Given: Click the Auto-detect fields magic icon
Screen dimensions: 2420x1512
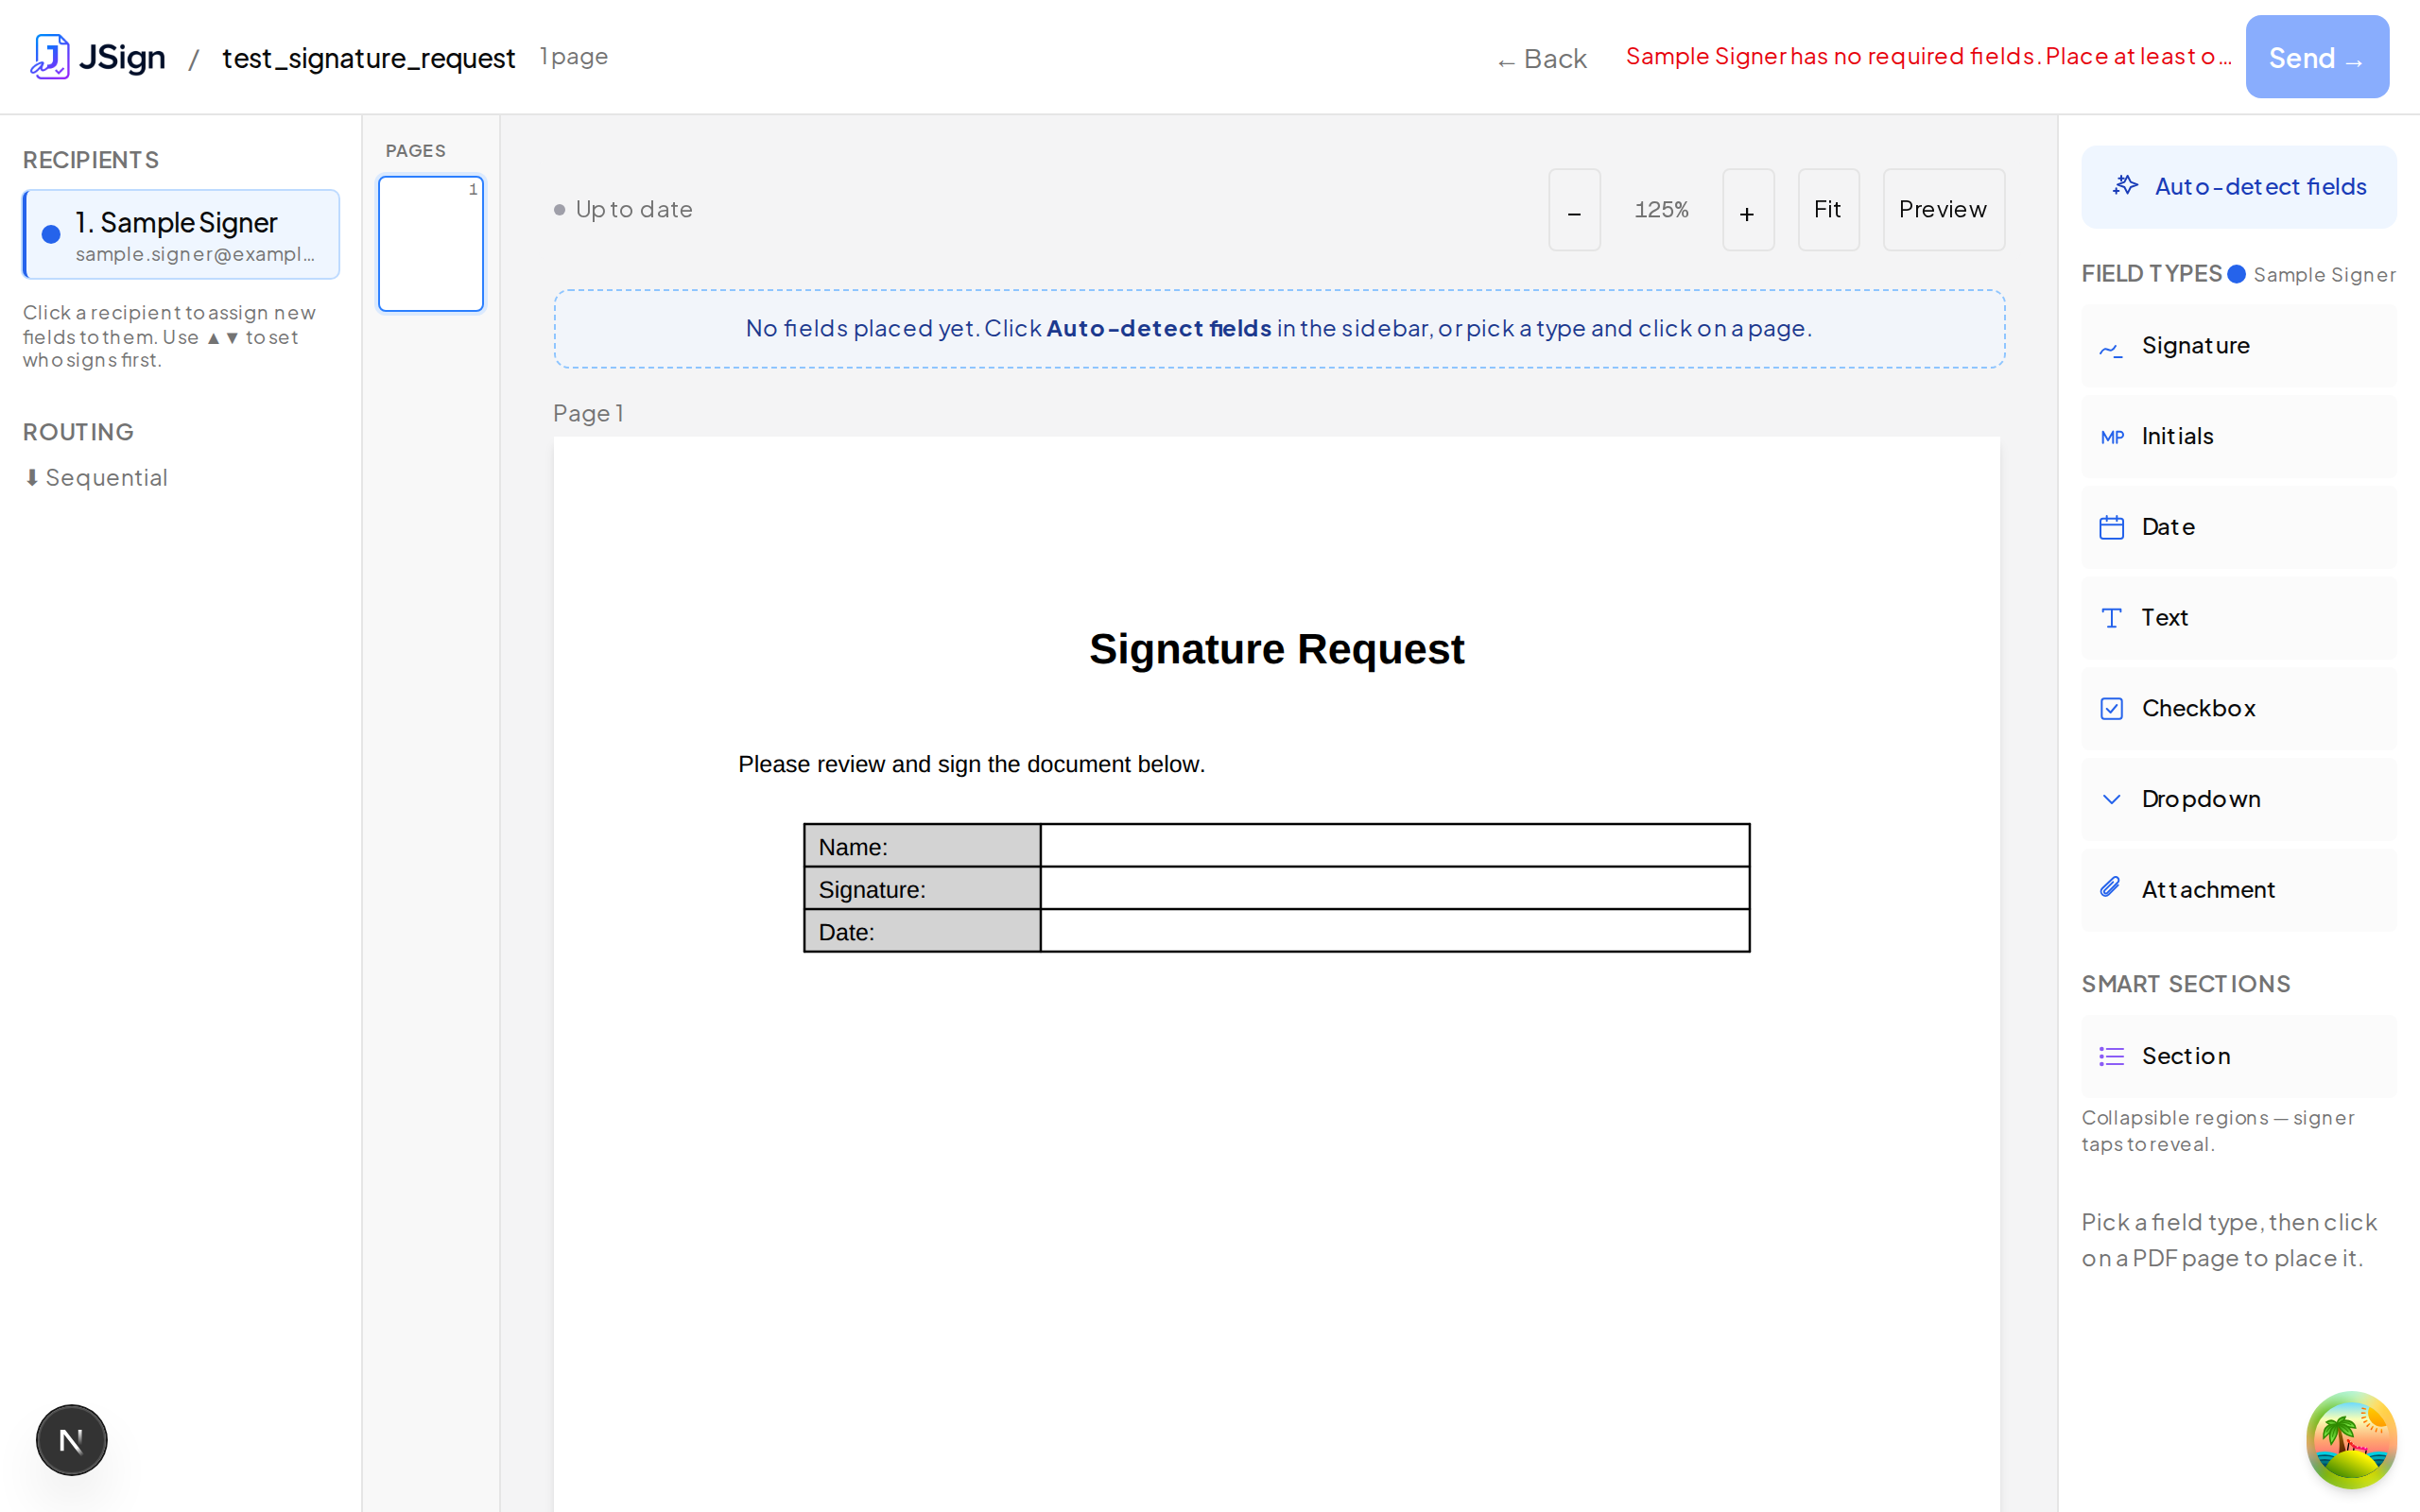Looking at the screenshot, I should click(2125, 186).
